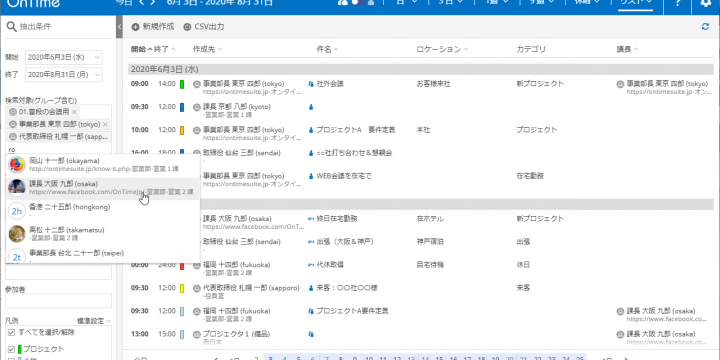720x360 pixels.
Task: Open the プロジェクトA要件定義 event by 福岡 十四郎
Action: click(x=353, y=311)
